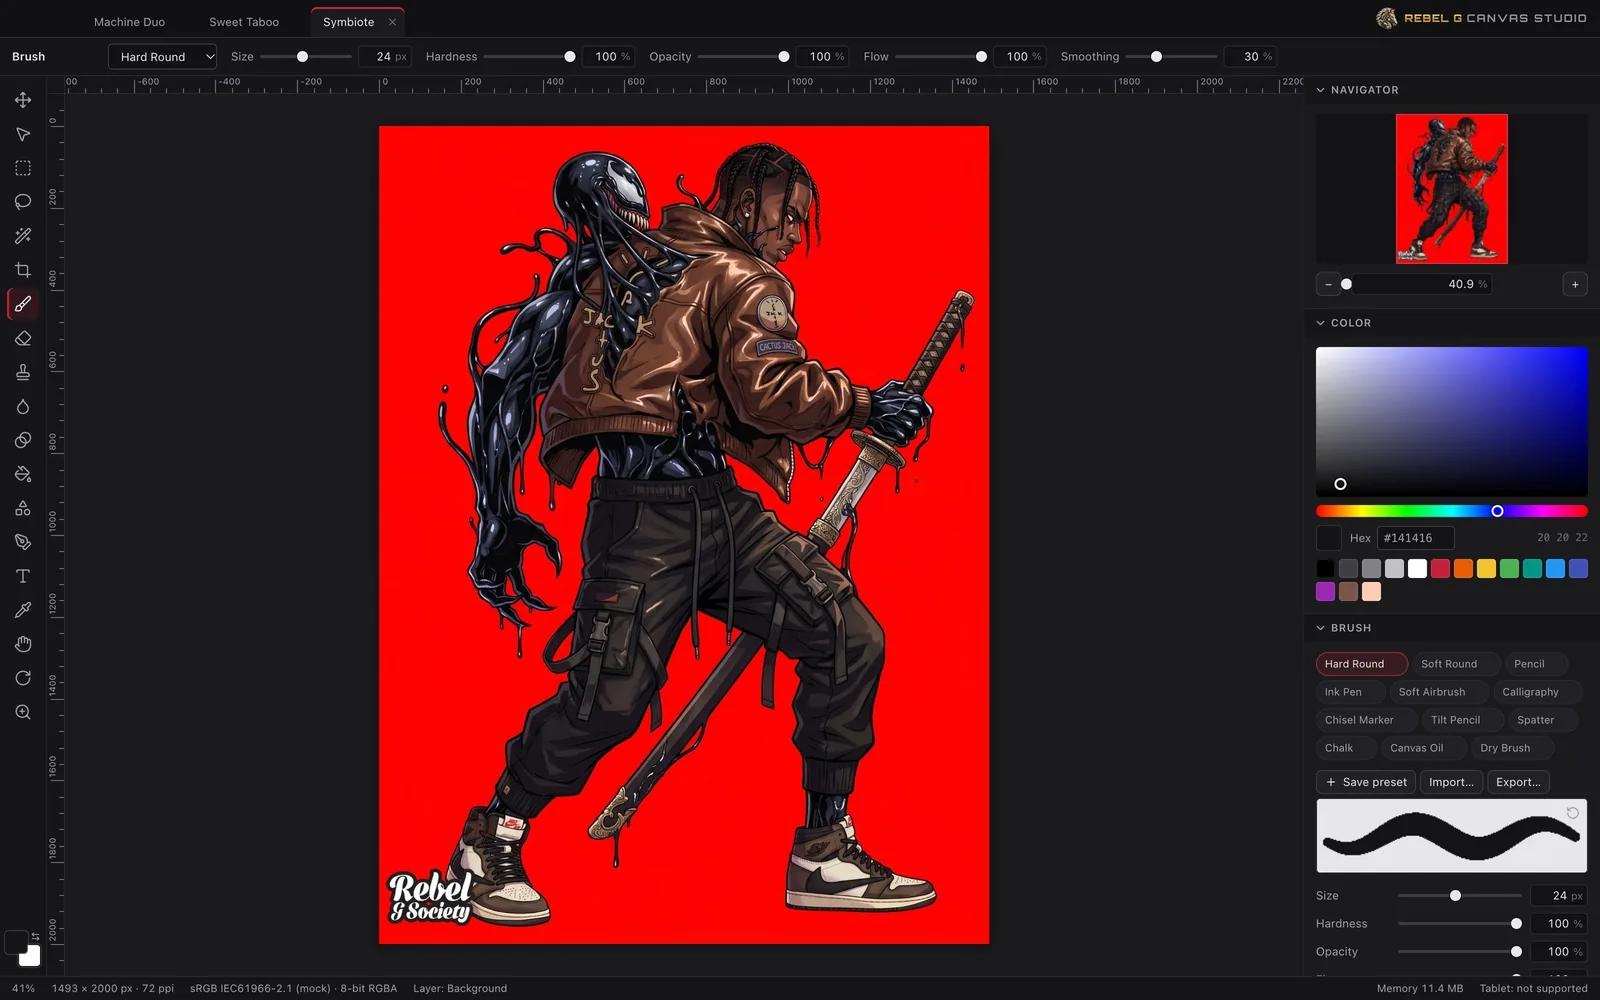Image resolution: width=1600 pixels, height=1000 pixels.
Task: Select the Rotate view tool
Action: click(x=23, y=678)
